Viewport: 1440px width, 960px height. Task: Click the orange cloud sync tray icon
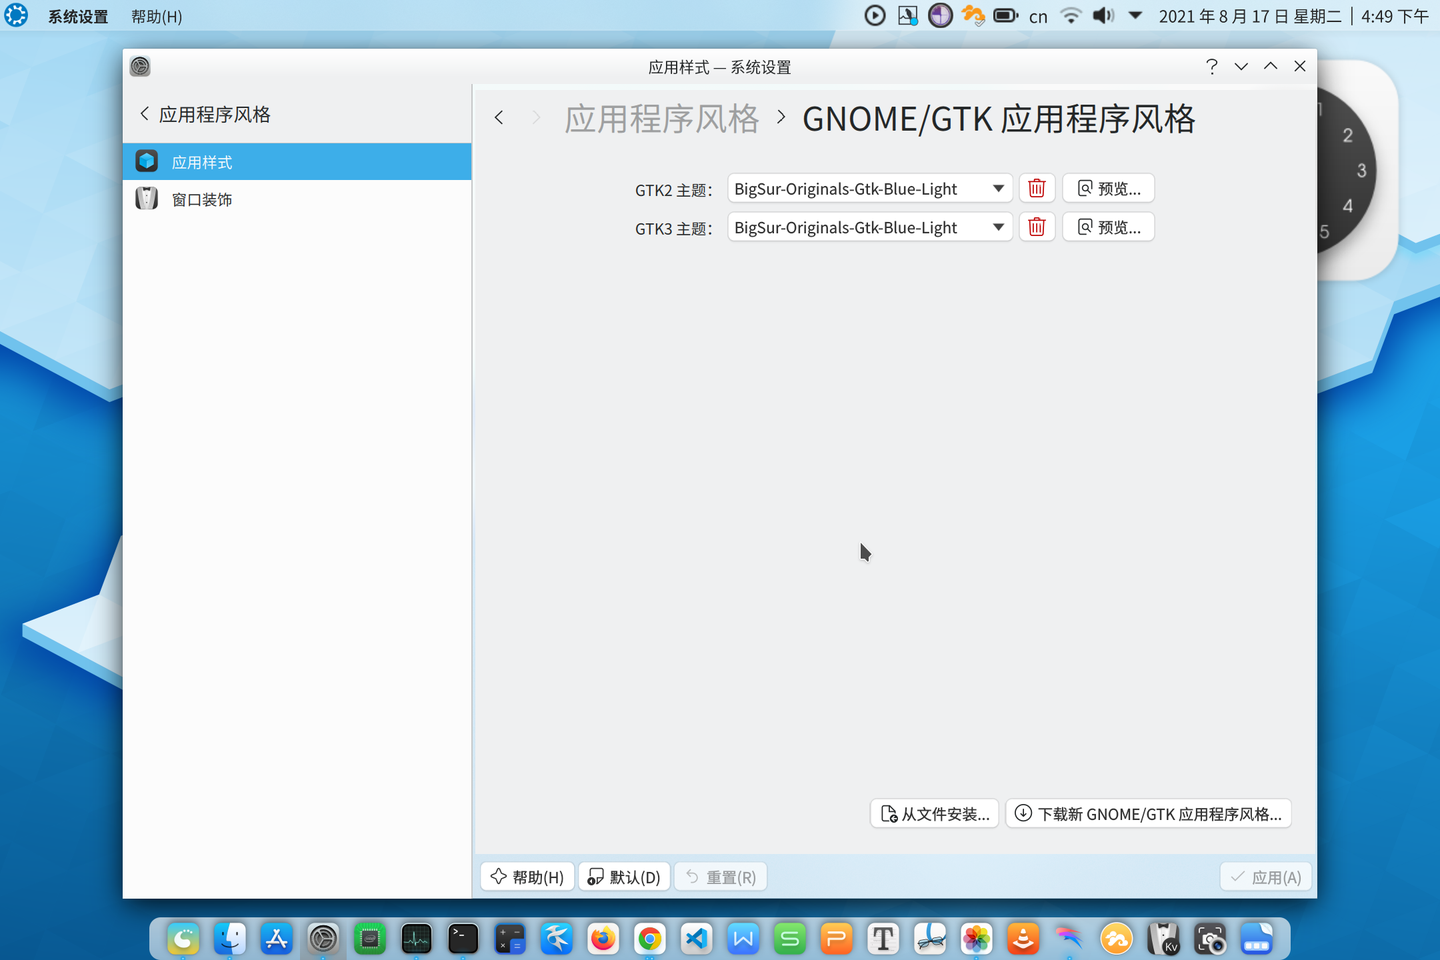coord(973,15)
